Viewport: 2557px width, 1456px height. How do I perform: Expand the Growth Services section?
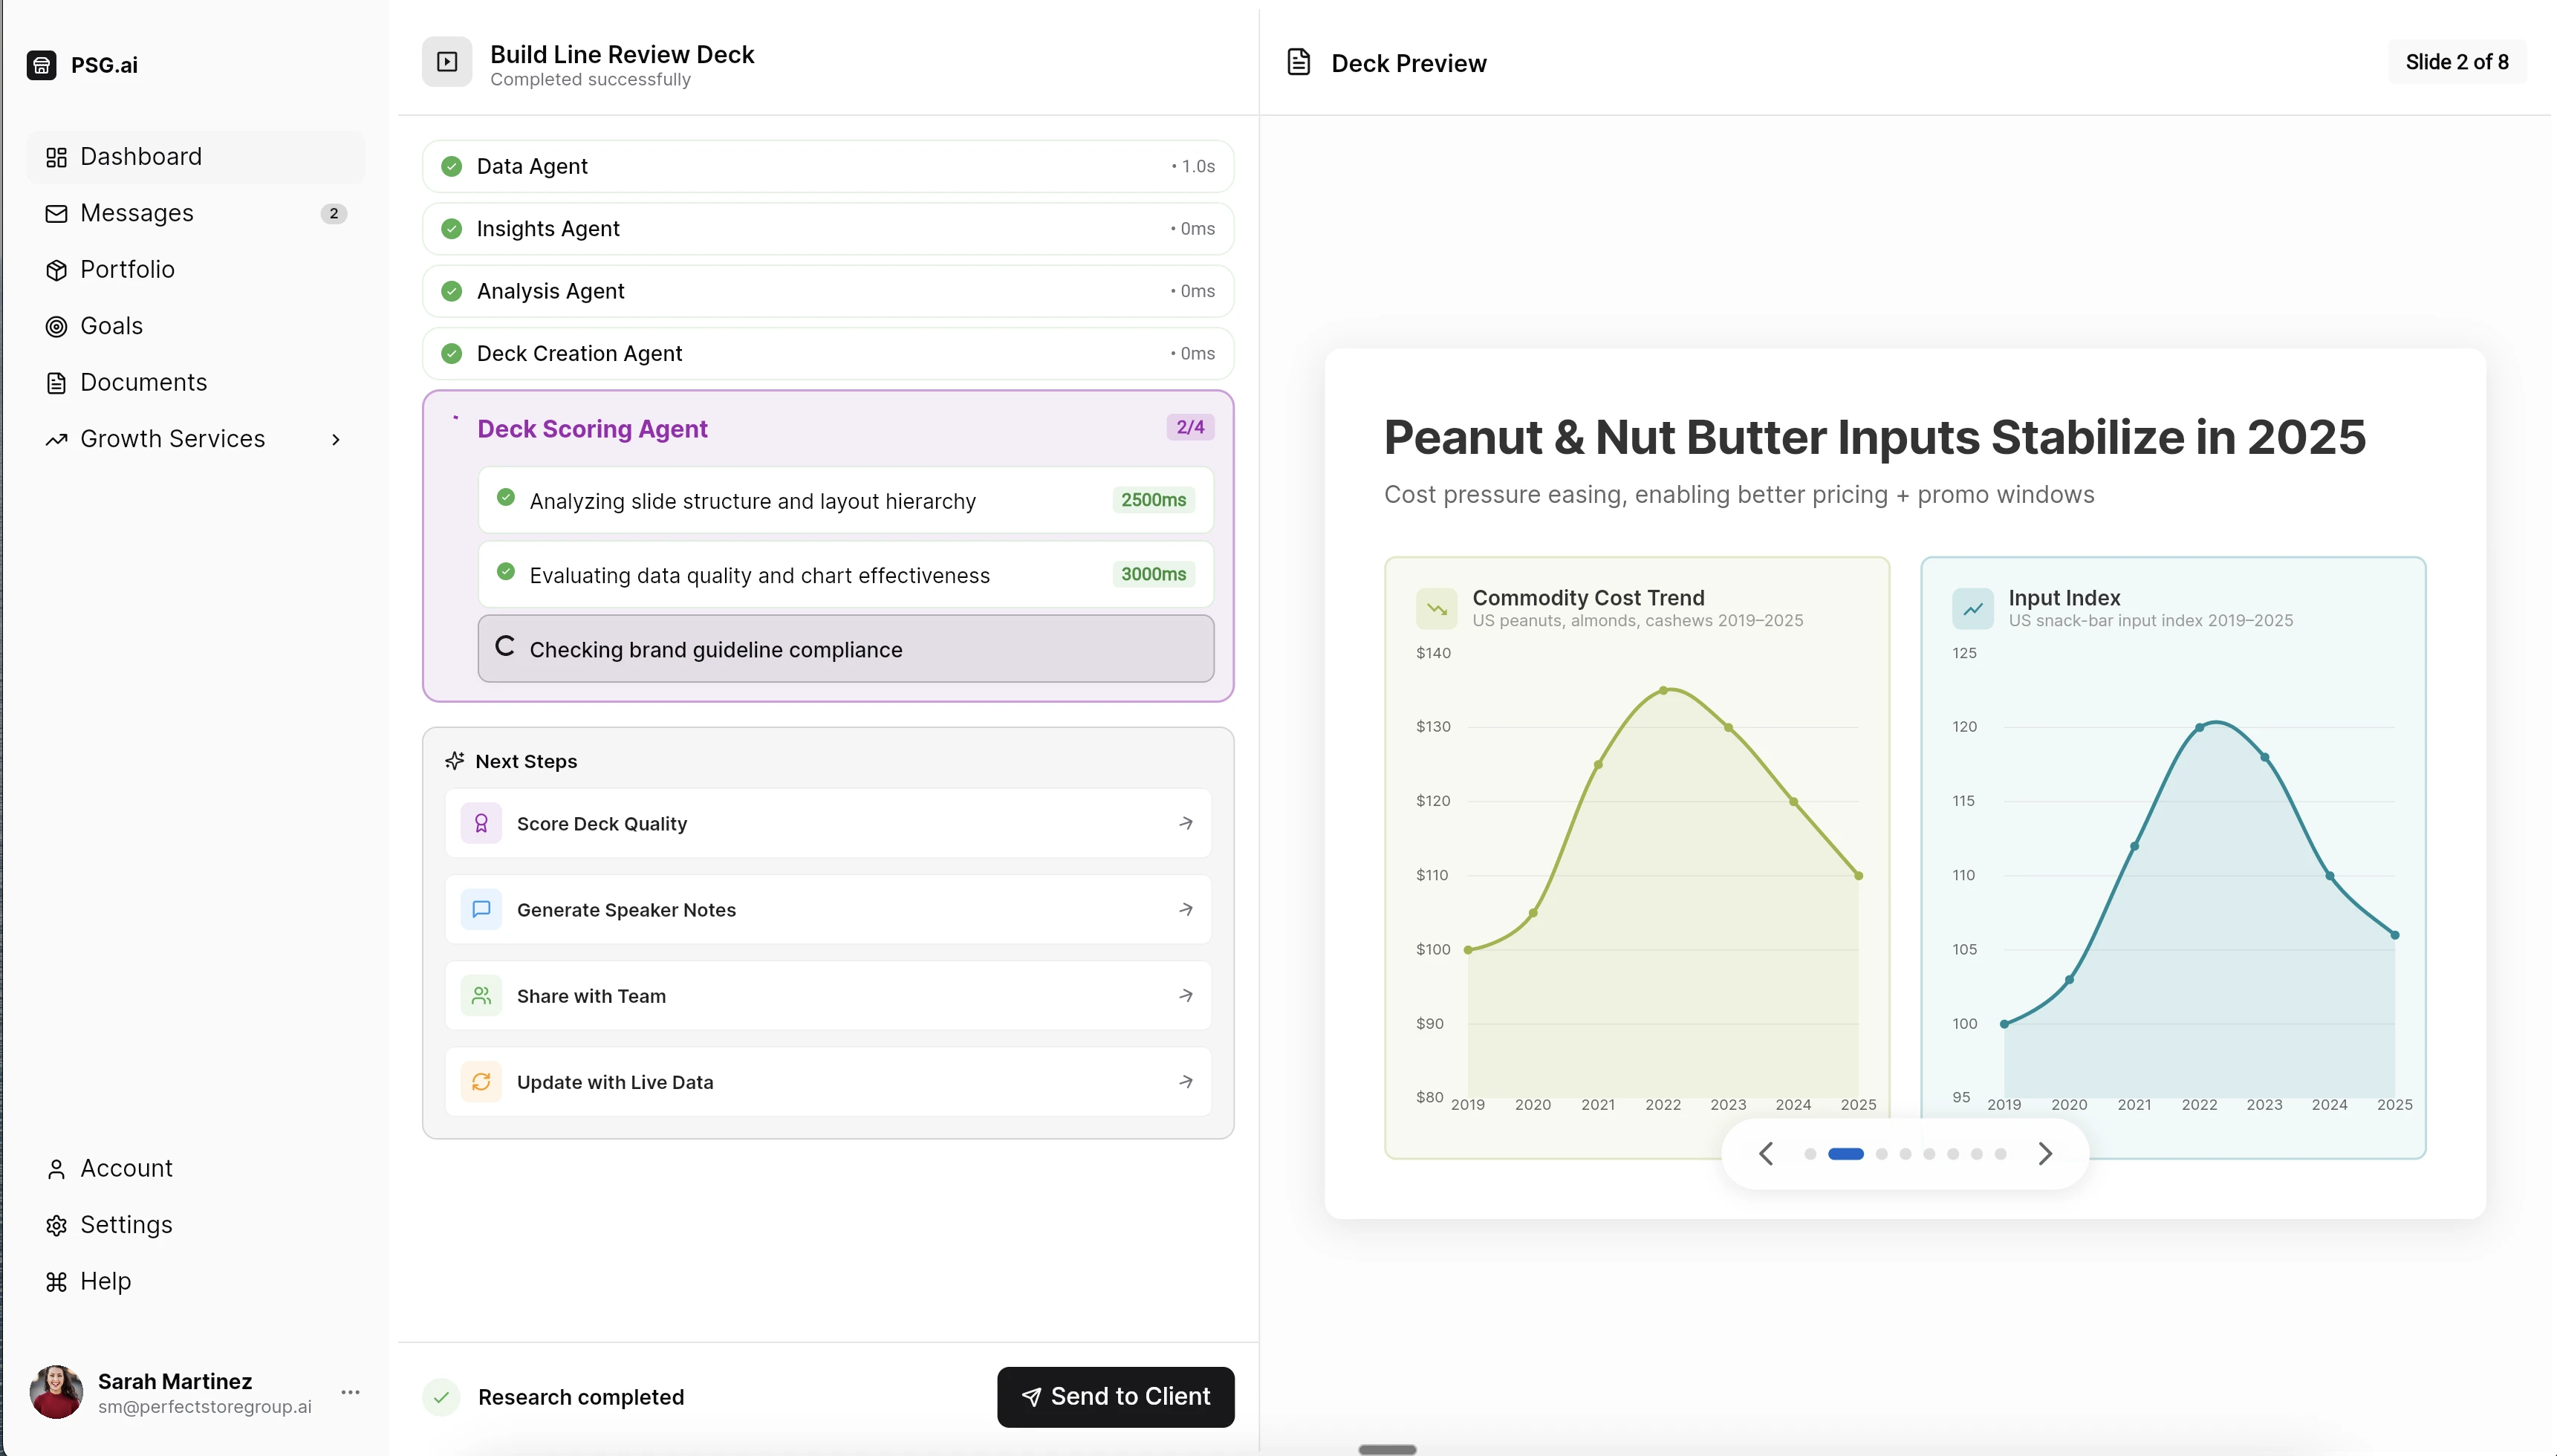coord(335,439)
